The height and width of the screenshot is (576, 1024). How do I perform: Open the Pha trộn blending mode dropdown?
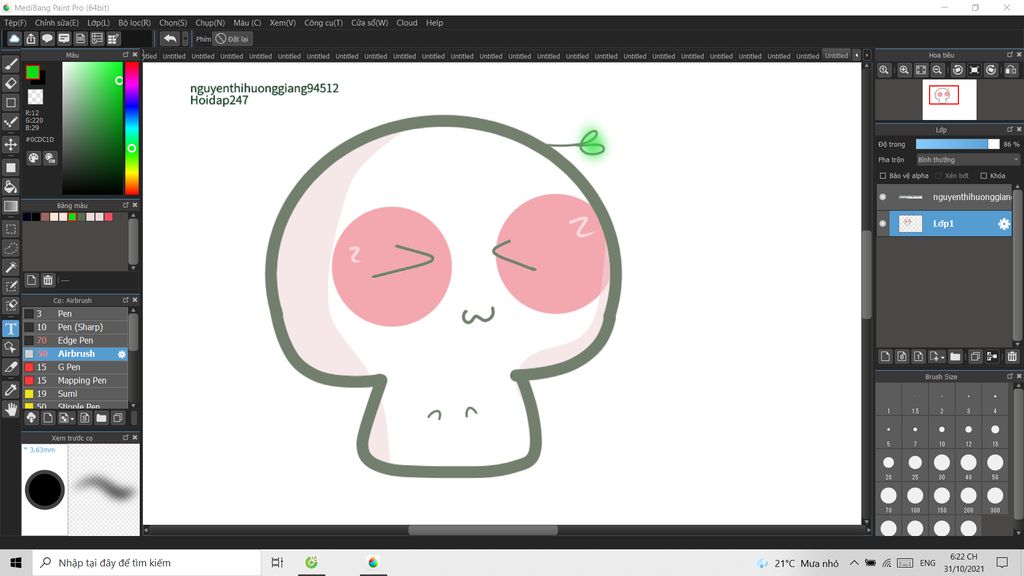tap(967, 159)
